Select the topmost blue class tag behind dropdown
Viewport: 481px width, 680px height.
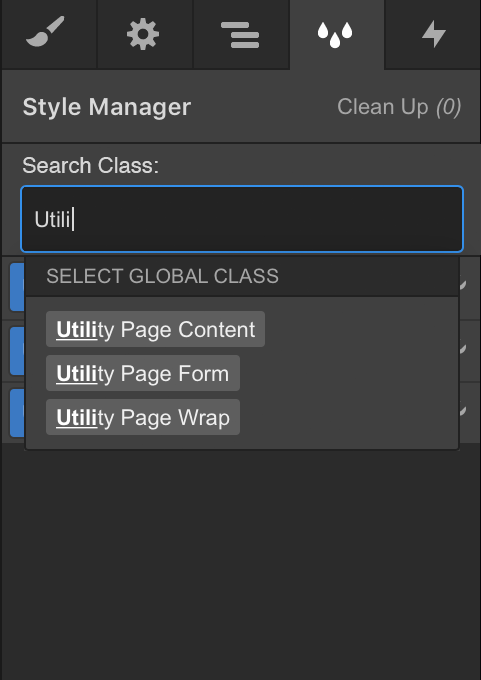pos(17,287)
